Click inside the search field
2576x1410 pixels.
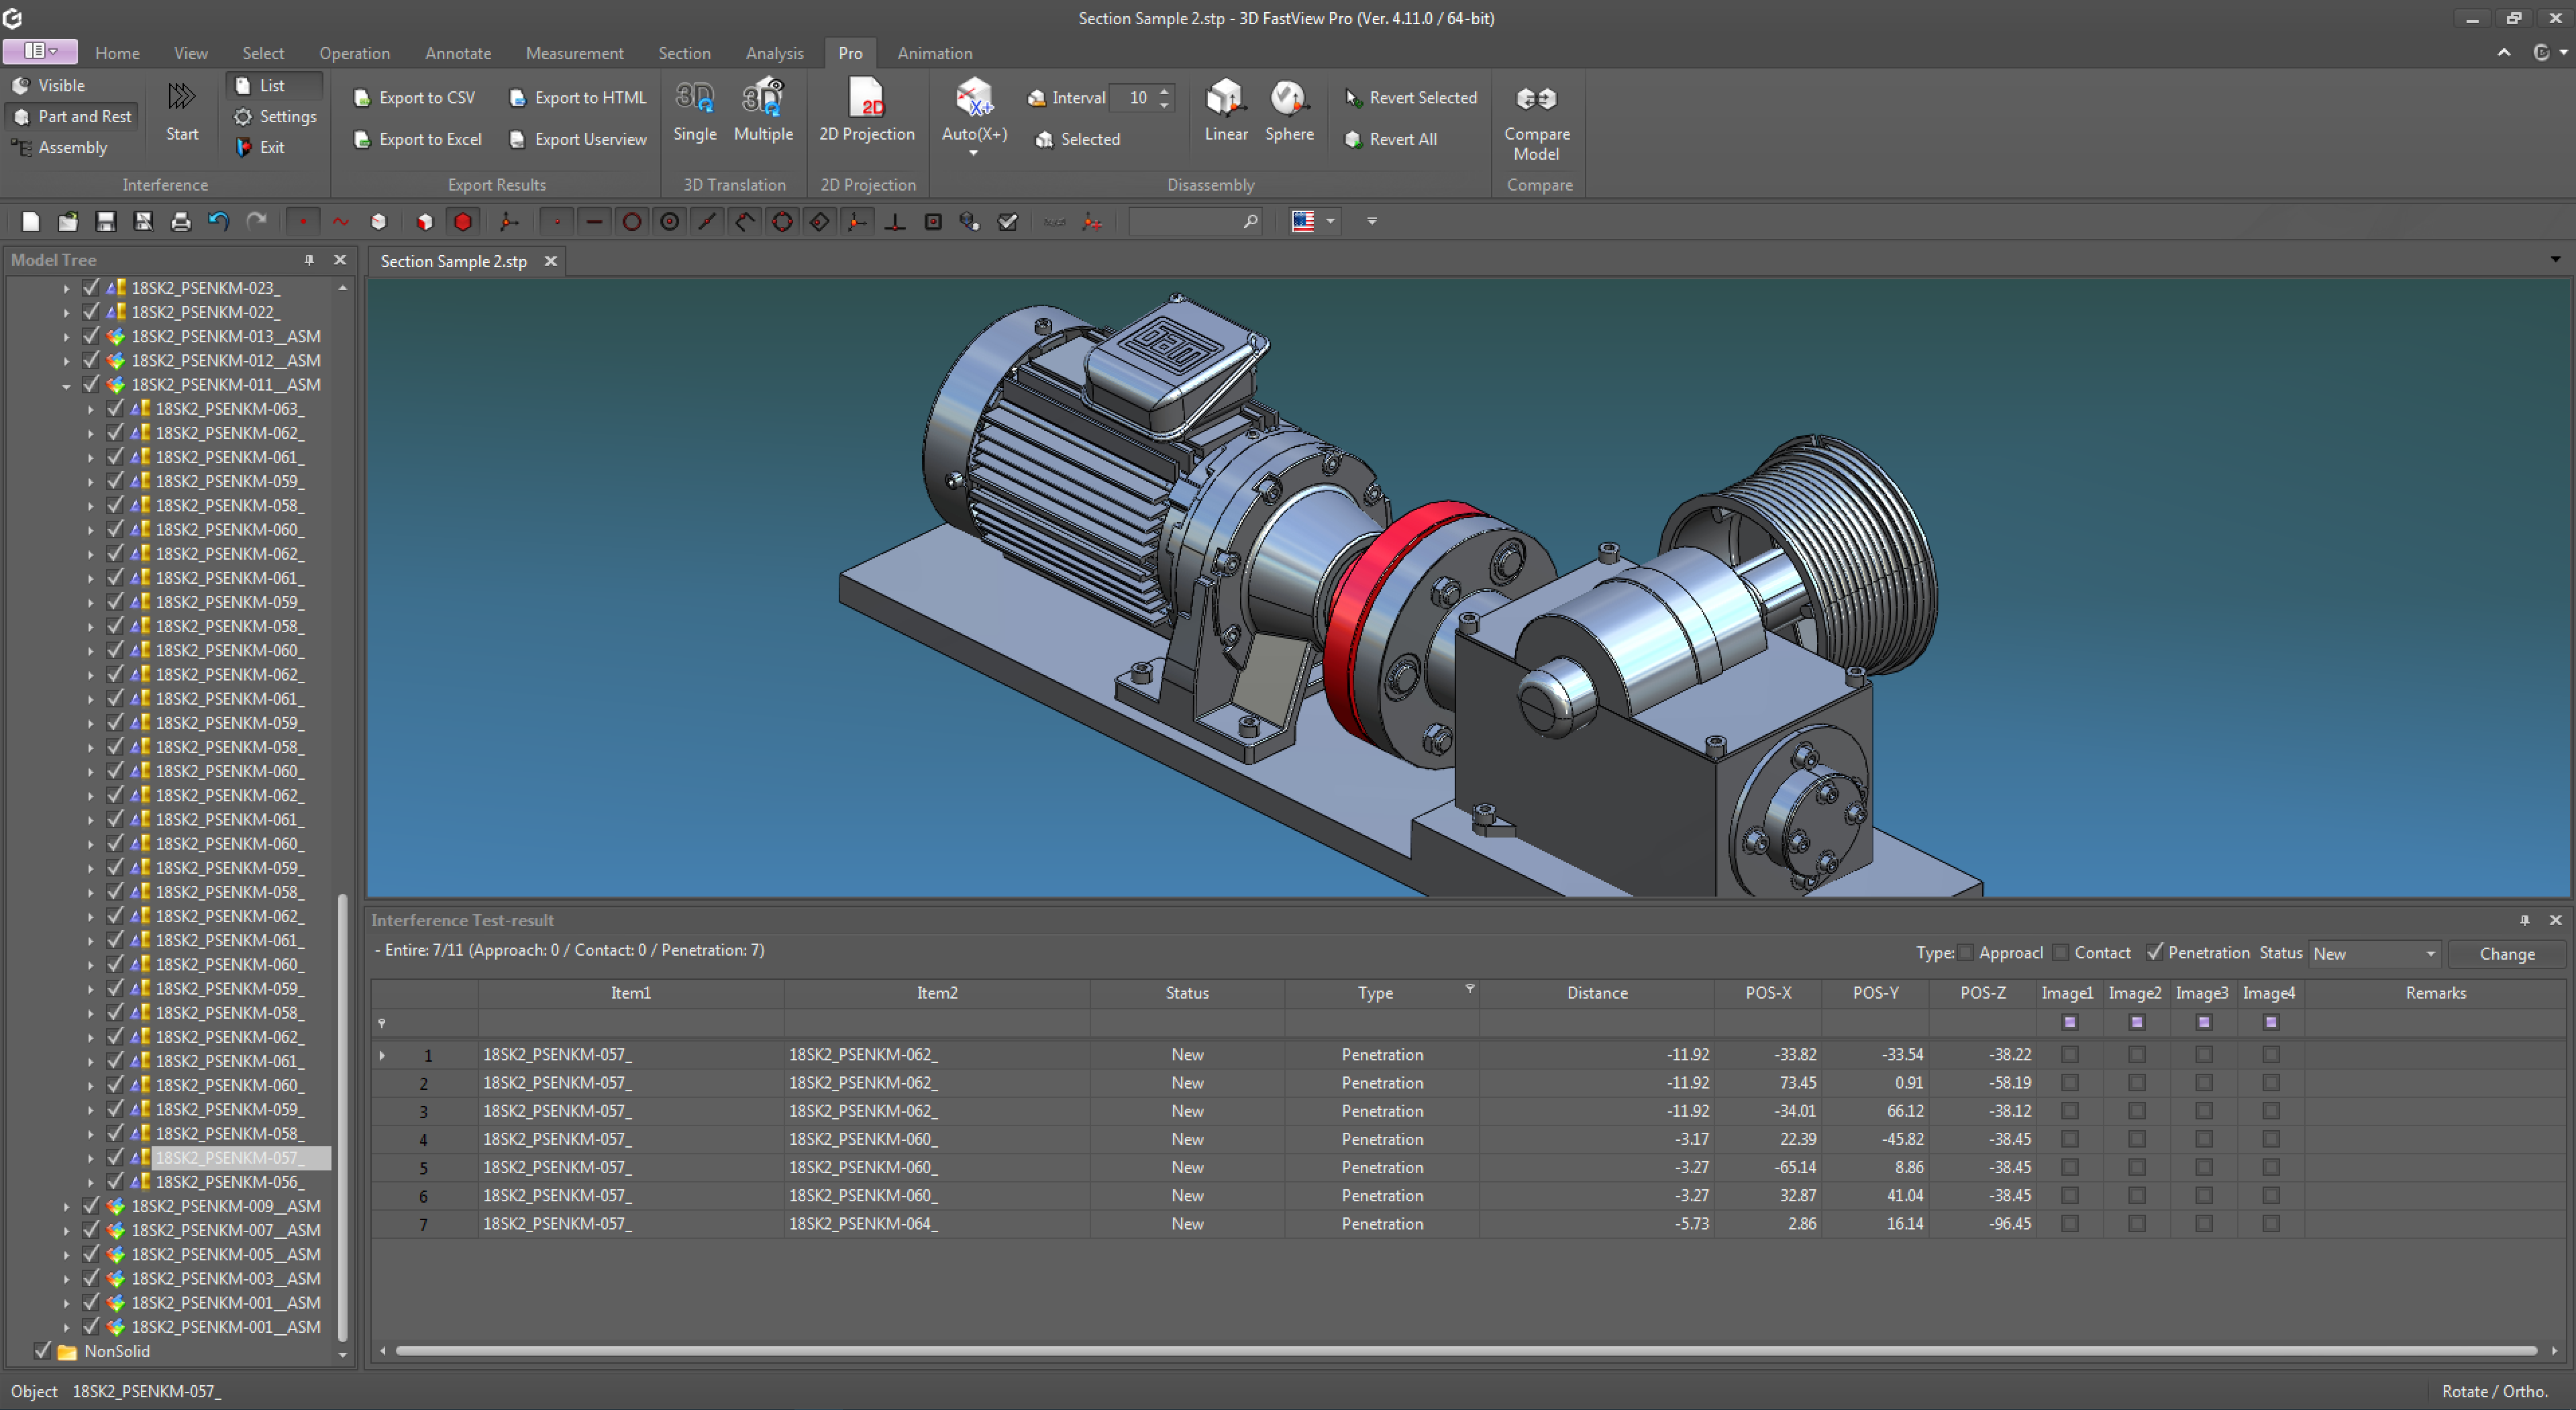(1185, 221)
